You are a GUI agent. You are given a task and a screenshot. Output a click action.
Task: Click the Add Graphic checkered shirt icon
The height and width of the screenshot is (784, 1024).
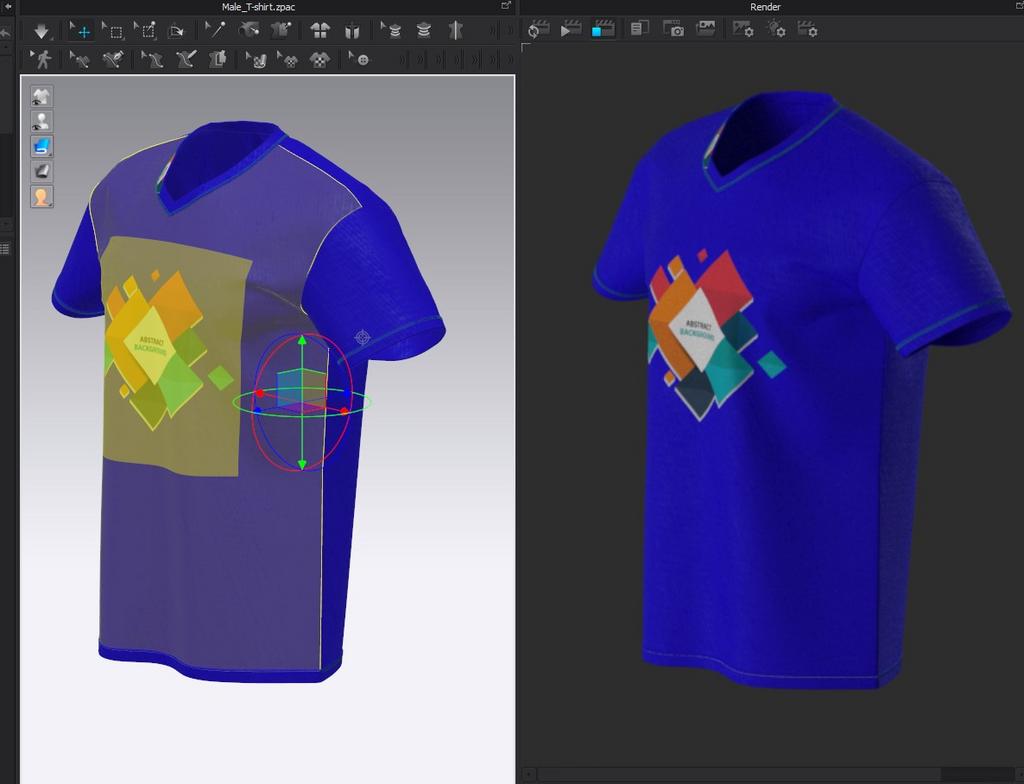click(x=319, y=60)
